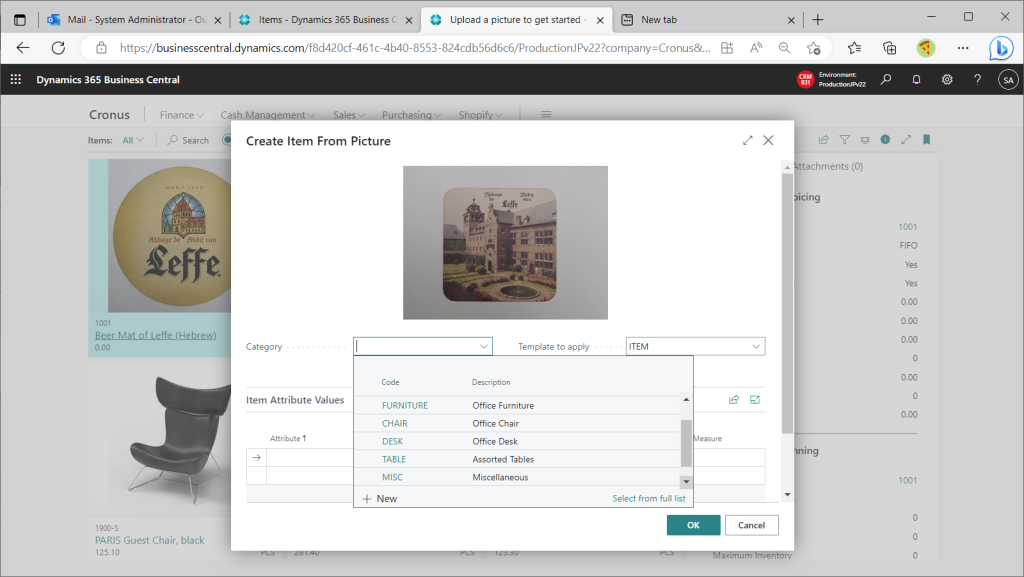Open the PARIS Guest Chair, black link

click(x=150, y=540)
